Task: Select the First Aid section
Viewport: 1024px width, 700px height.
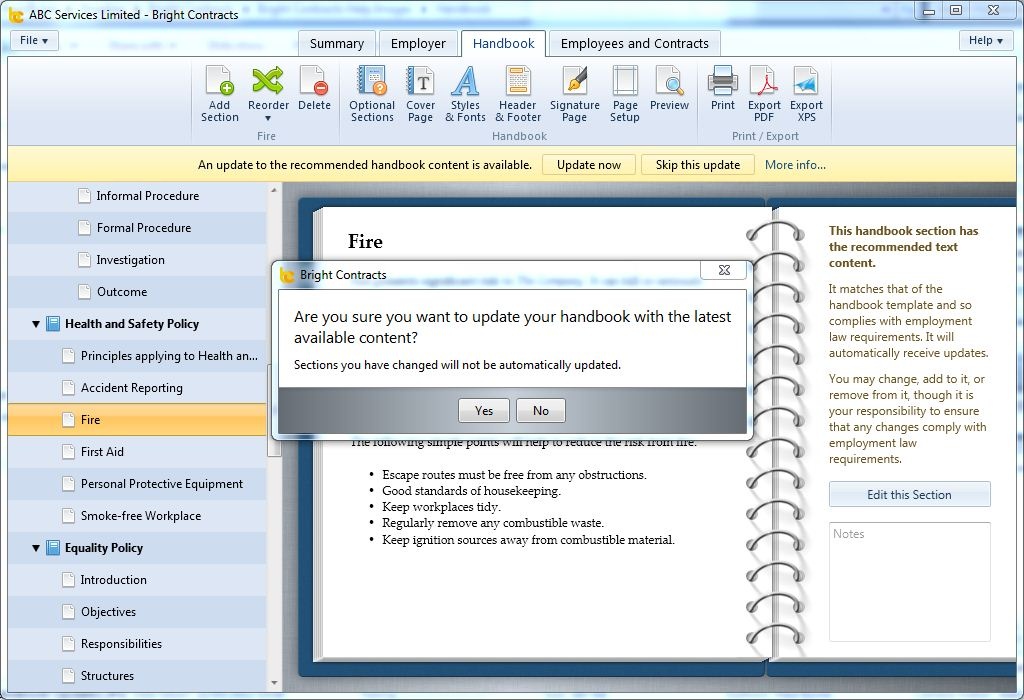Action: pos(137,452)
